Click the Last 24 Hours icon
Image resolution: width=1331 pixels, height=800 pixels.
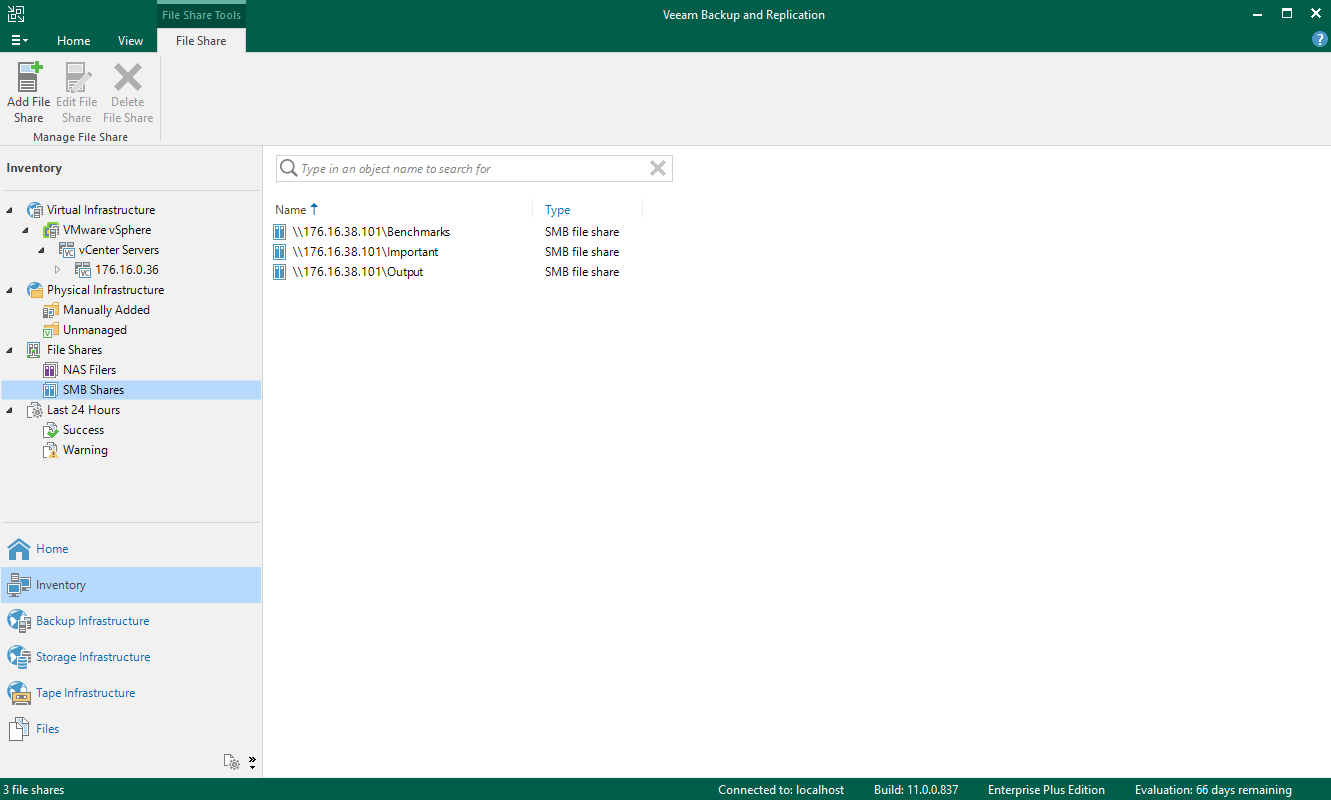tap(35, 410)
